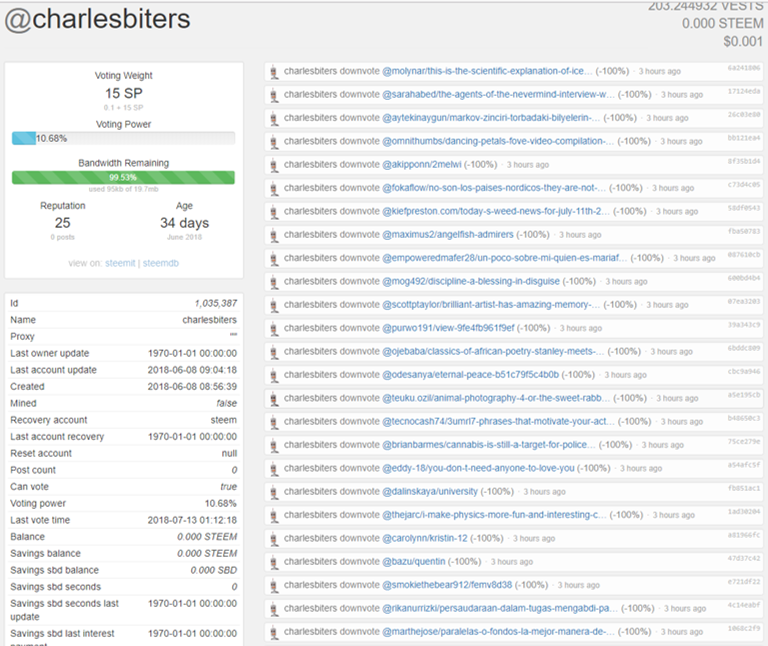Click the avatar icon in the teuku.ozil downvote row
This screenshot has width=768, height=646.
(274, 399)
